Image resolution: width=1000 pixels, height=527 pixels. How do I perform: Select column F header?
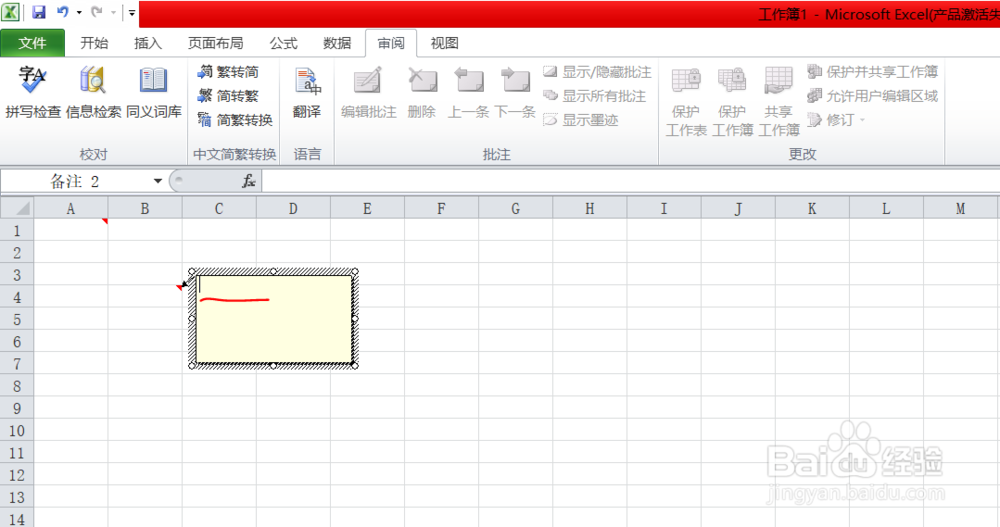441,208
